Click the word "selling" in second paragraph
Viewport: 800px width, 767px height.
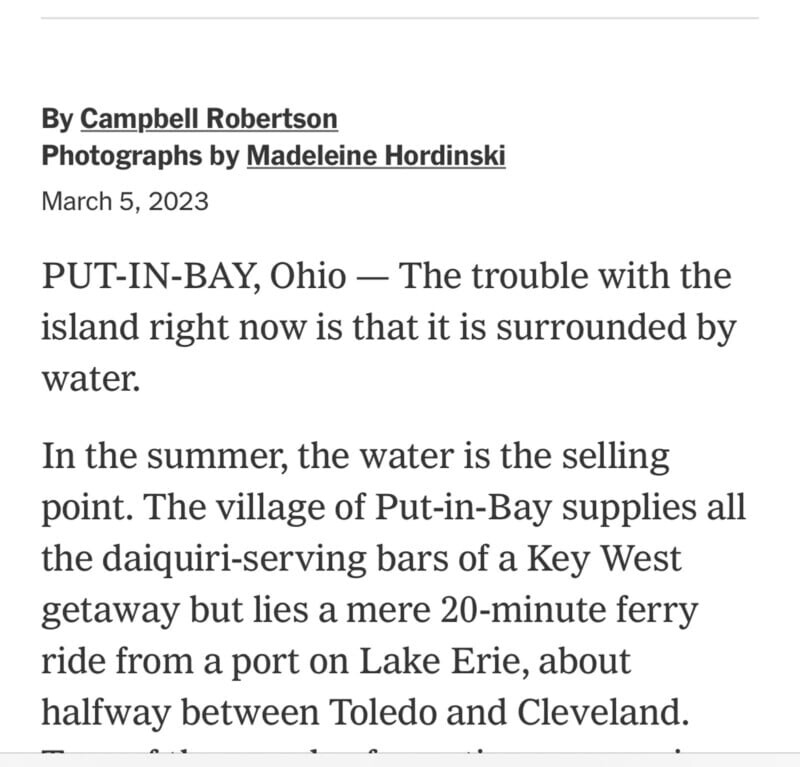point(612,457)
